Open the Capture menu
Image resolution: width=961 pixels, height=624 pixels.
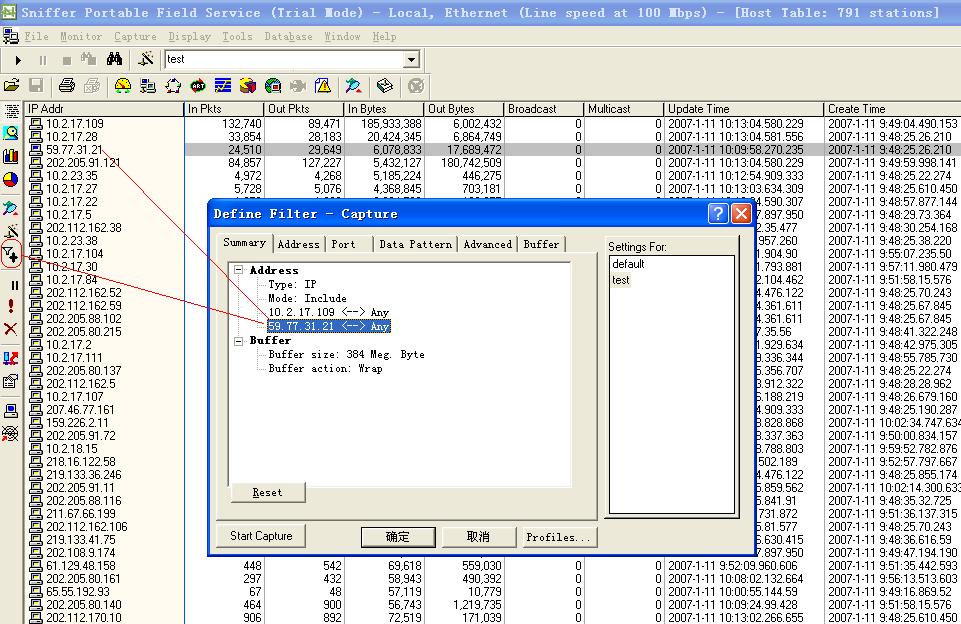click(135, 36)
